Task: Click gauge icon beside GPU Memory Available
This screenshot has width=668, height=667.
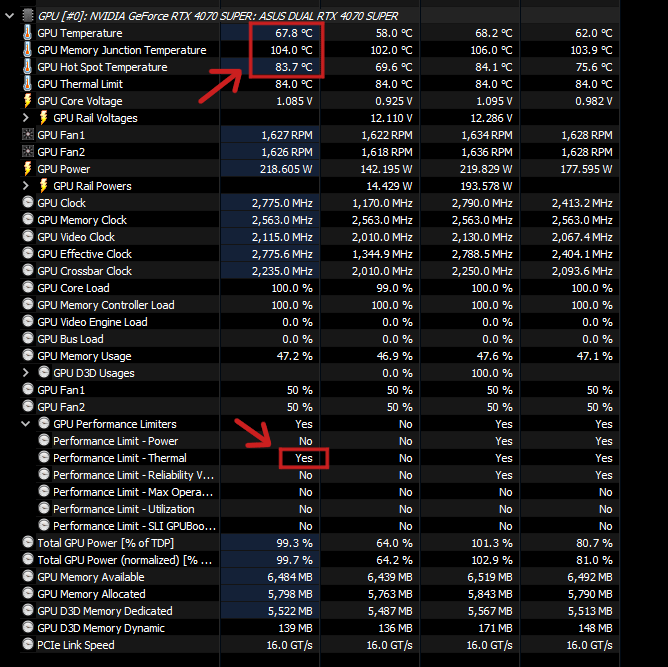Action: [28, 576]
